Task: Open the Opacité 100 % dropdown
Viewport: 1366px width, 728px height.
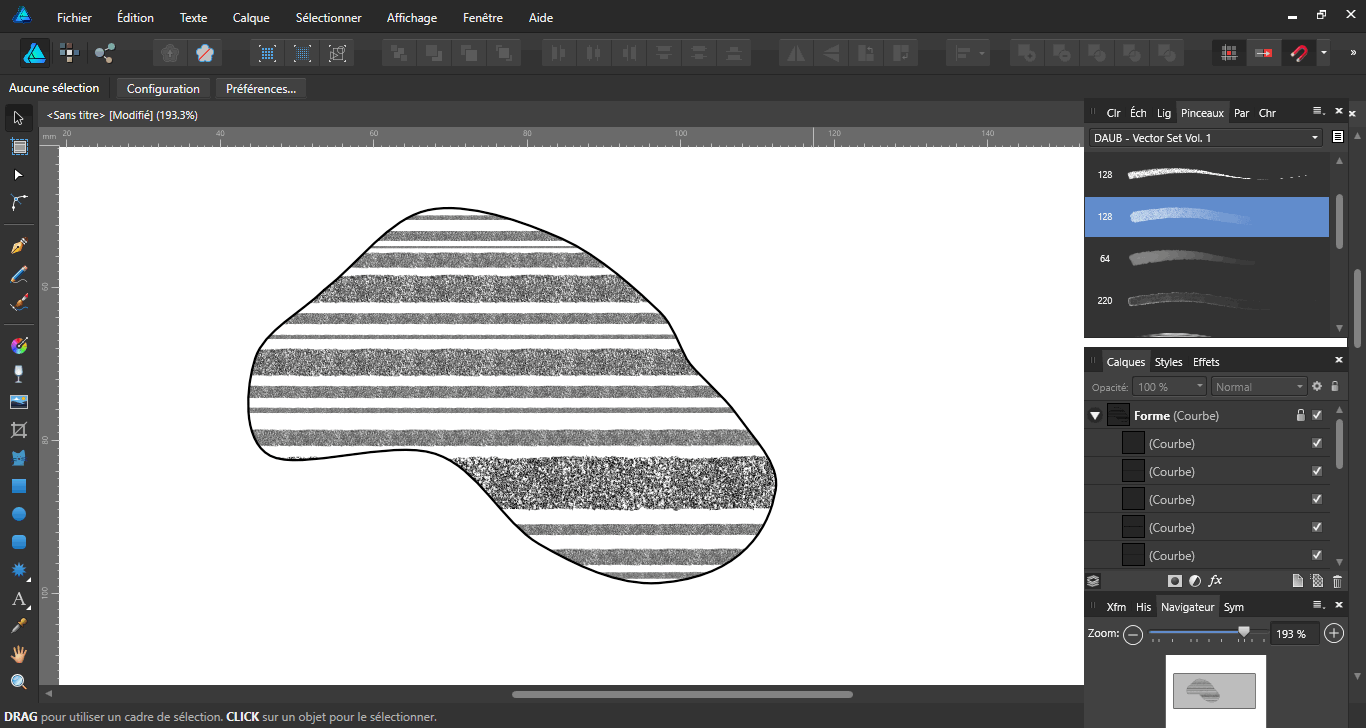Action: [1170, 386]
